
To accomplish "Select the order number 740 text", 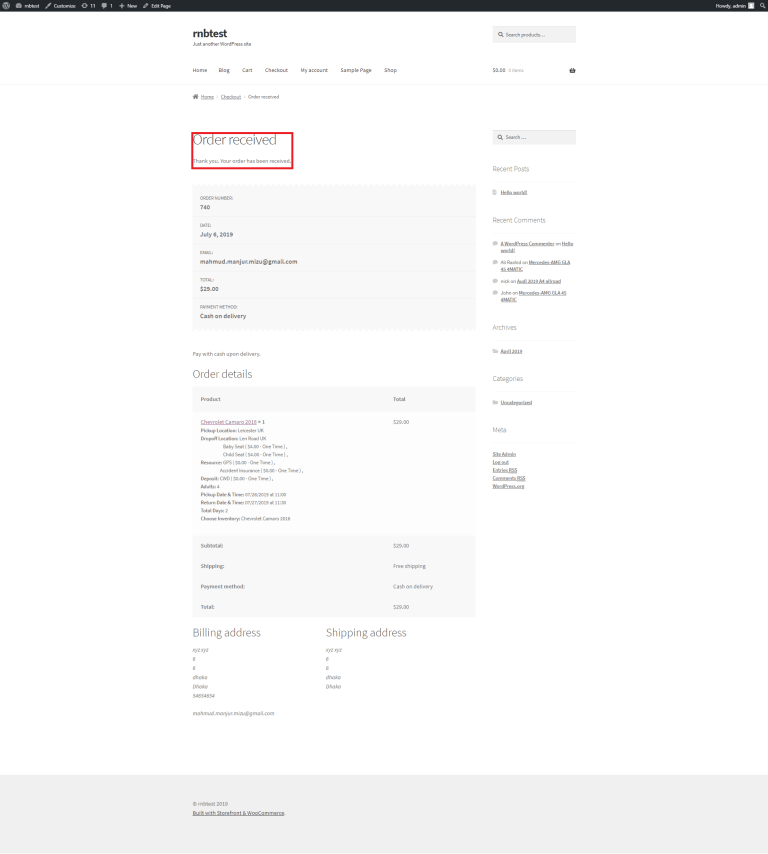I will tap(205, 207).
